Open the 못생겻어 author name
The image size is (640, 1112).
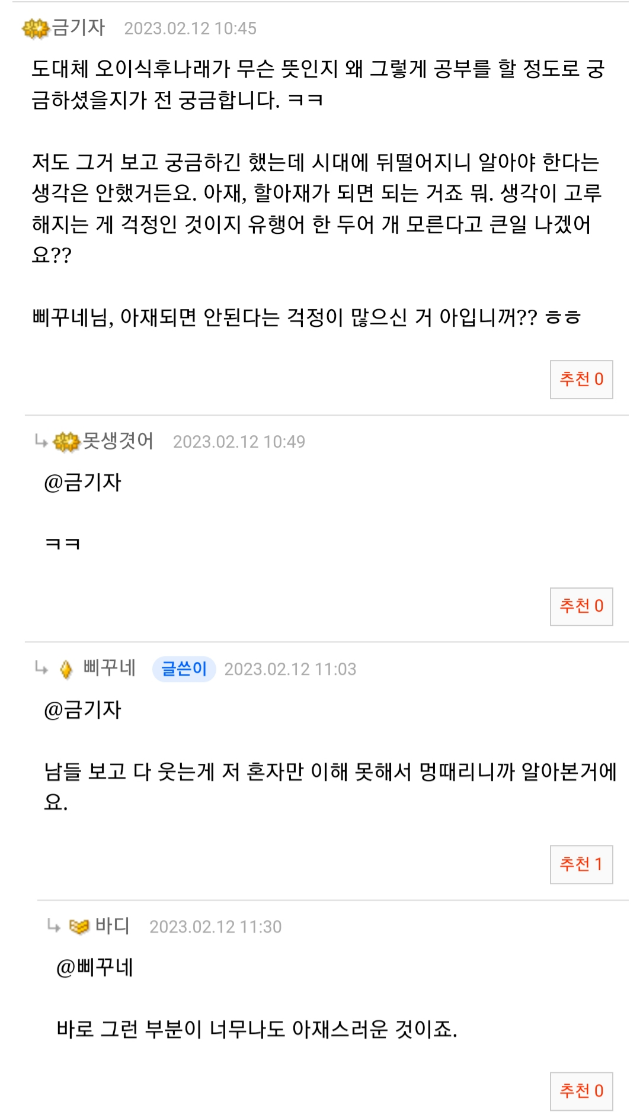click(x=118, y=442)
